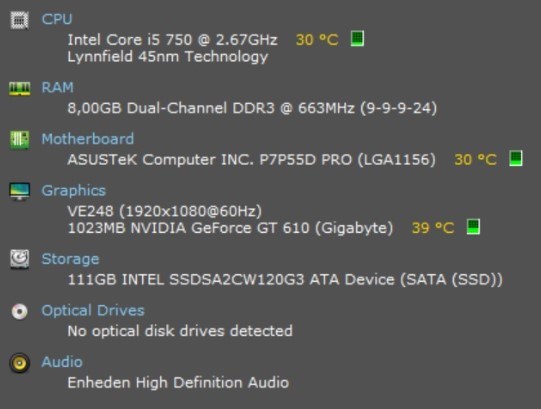The width and height of the screenshot is (541, 409).
Task: Open the Audio section heading
Action: [62, 362]
